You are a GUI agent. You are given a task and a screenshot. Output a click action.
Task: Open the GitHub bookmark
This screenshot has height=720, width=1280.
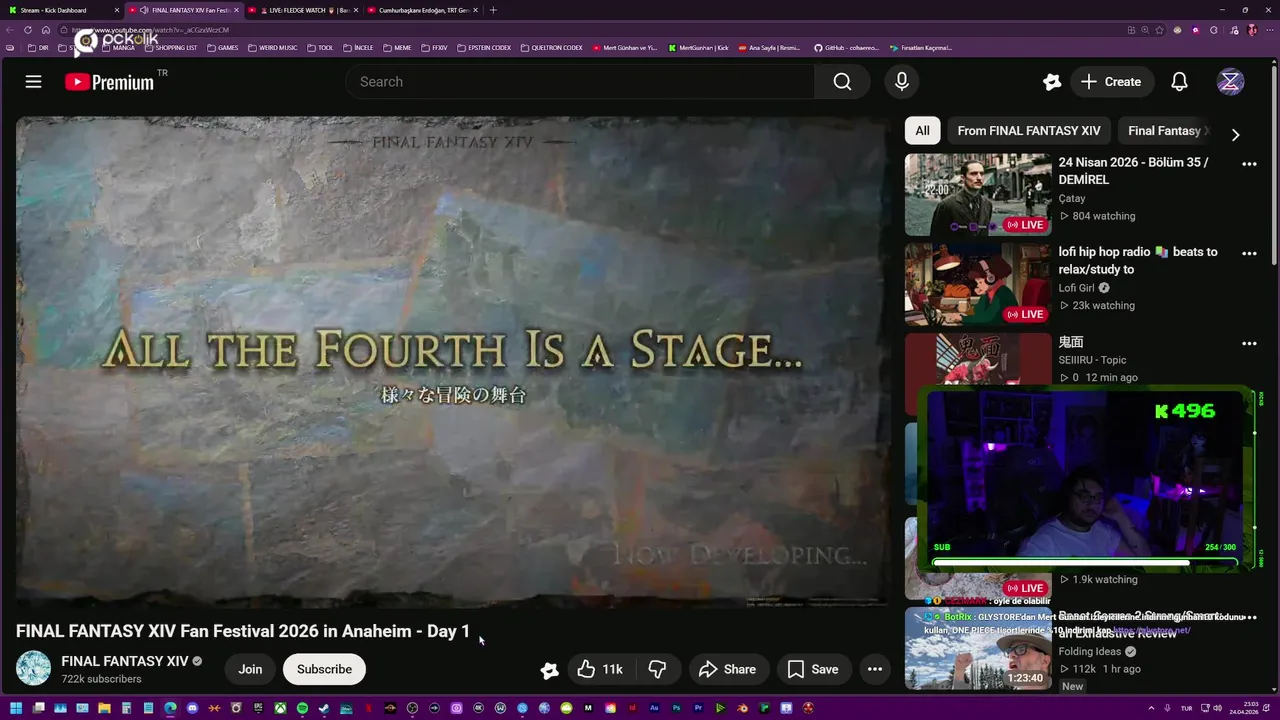click(846, 48)
